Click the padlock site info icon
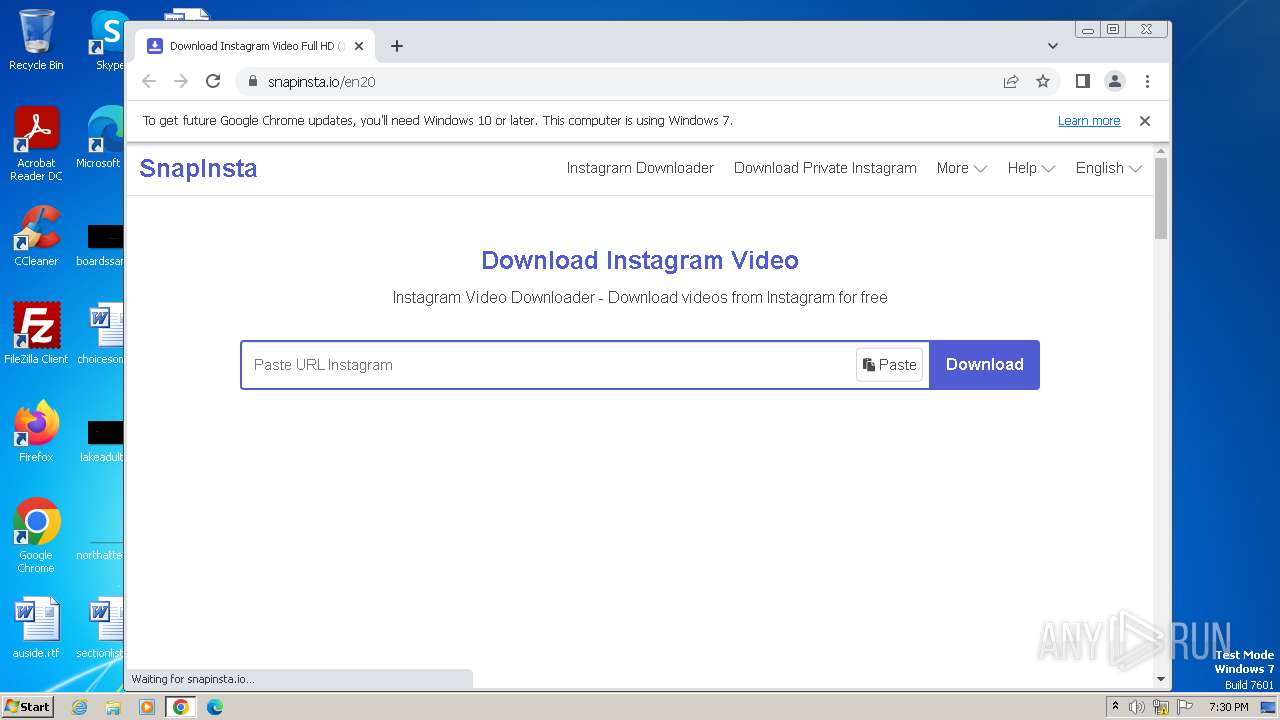Viewport: 1280px width, 720px height. click(252, 82)
